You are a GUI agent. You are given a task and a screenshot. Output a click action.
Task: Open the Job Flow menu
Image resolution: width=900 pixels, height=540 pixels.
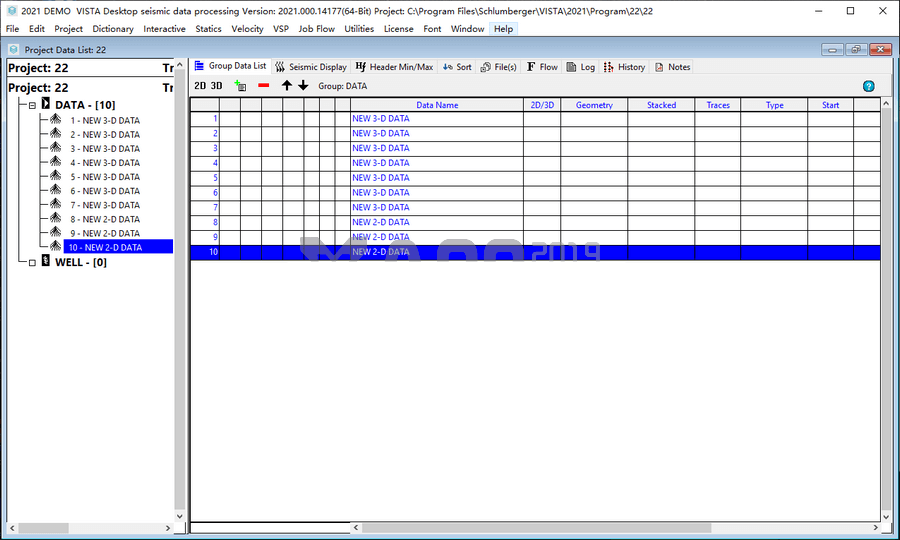[316, 29]
